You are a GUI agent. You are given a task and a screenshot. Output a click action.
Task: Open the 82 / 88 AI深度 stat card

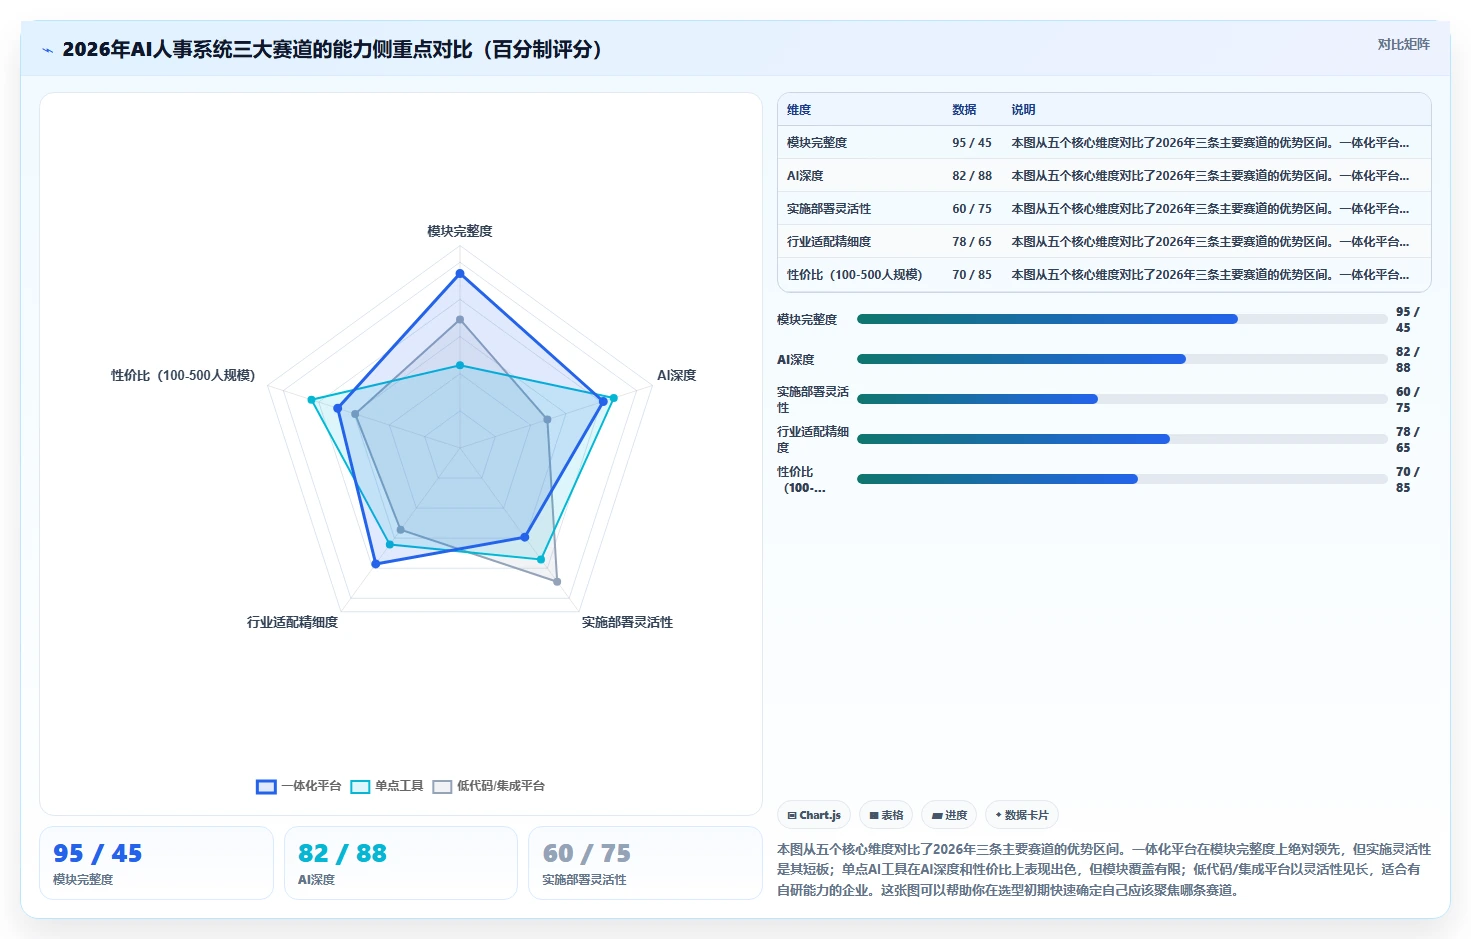pyautogui.click(x=401, y=863)
